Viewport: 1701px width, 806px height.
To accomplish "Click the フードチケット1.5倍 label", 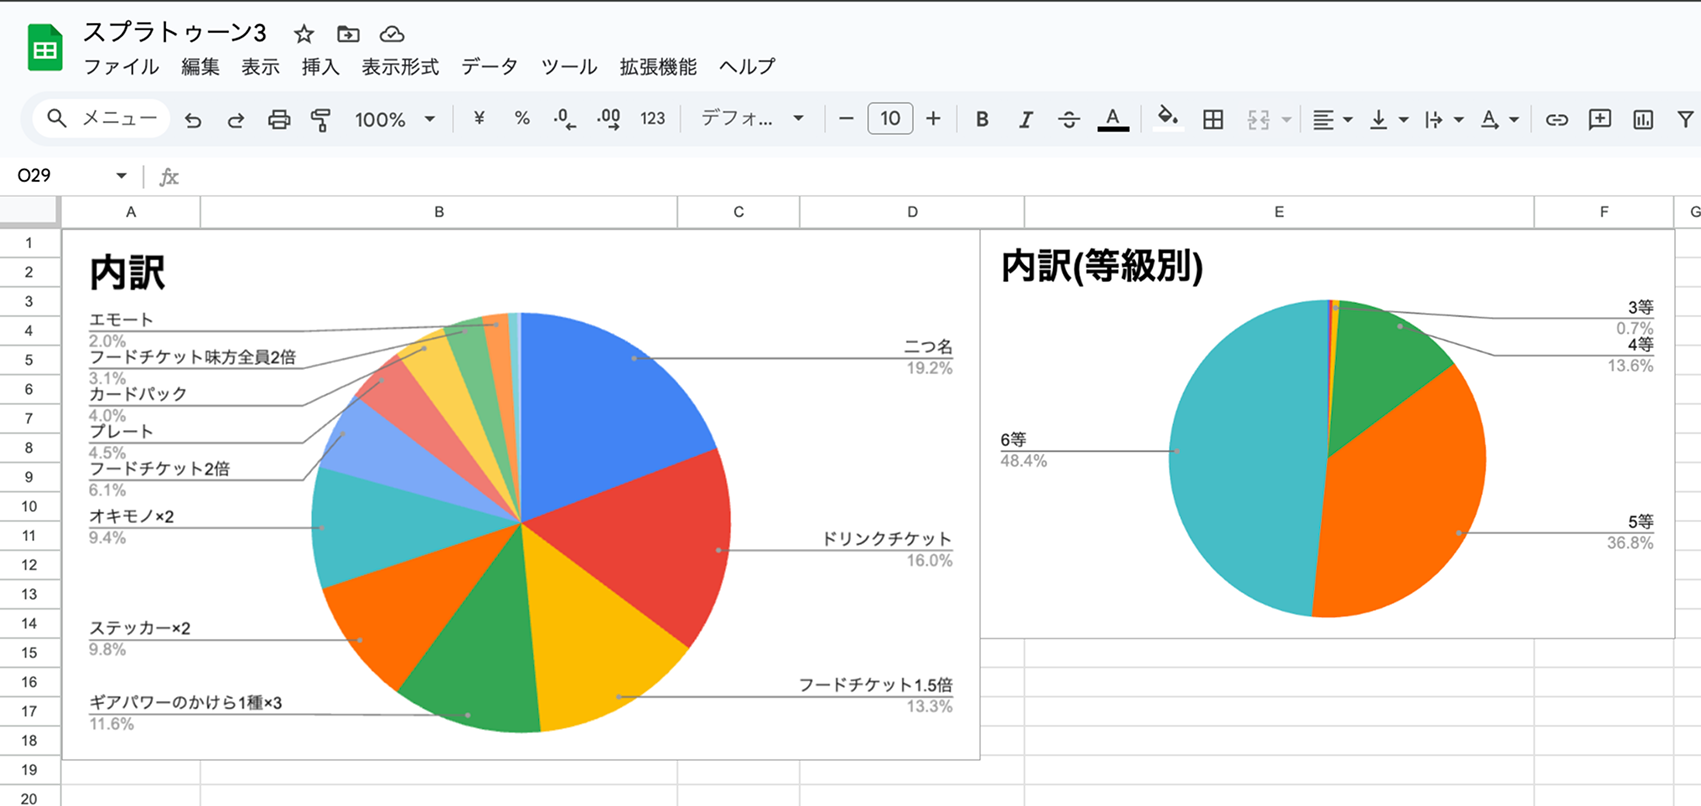I will click(x=875, y=685).
